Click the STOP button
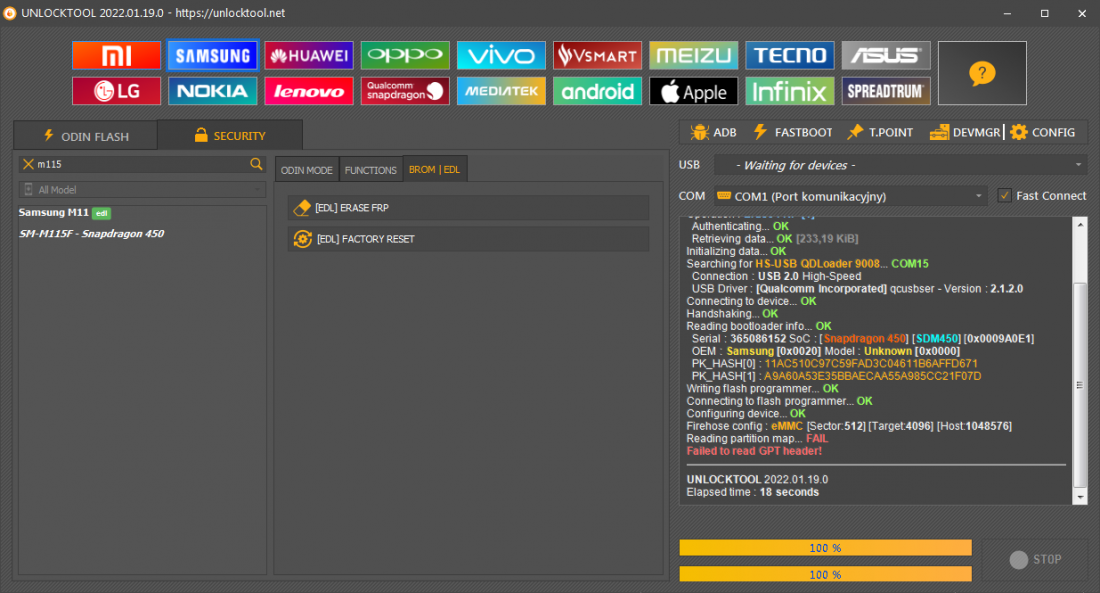 [x=1035, y=559]
